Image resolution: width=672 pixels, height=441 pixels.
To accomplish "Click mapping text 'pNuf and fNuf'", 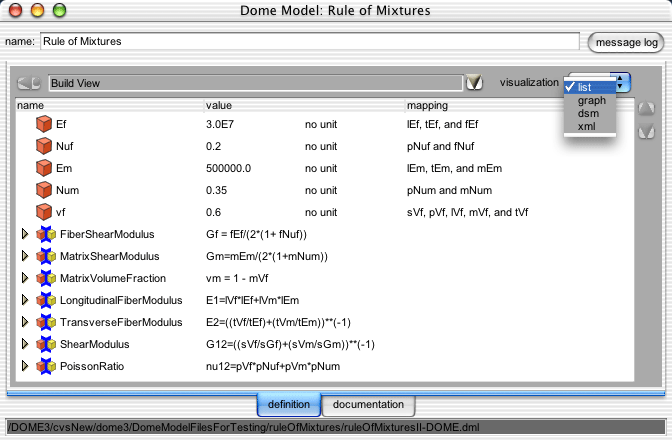I will coord(441,146).
